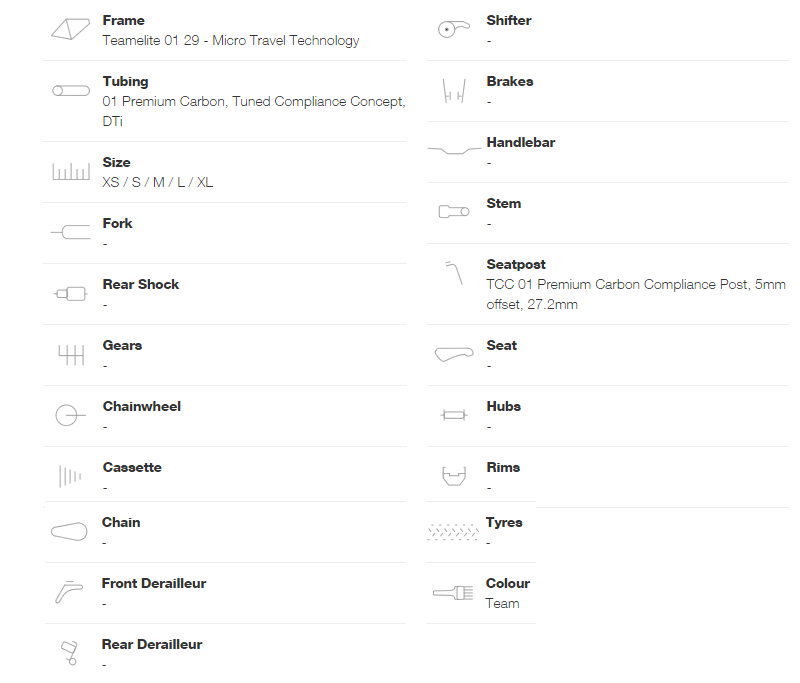
Task: Click the Rear Derailleur icon
Action: coord(69,653)
